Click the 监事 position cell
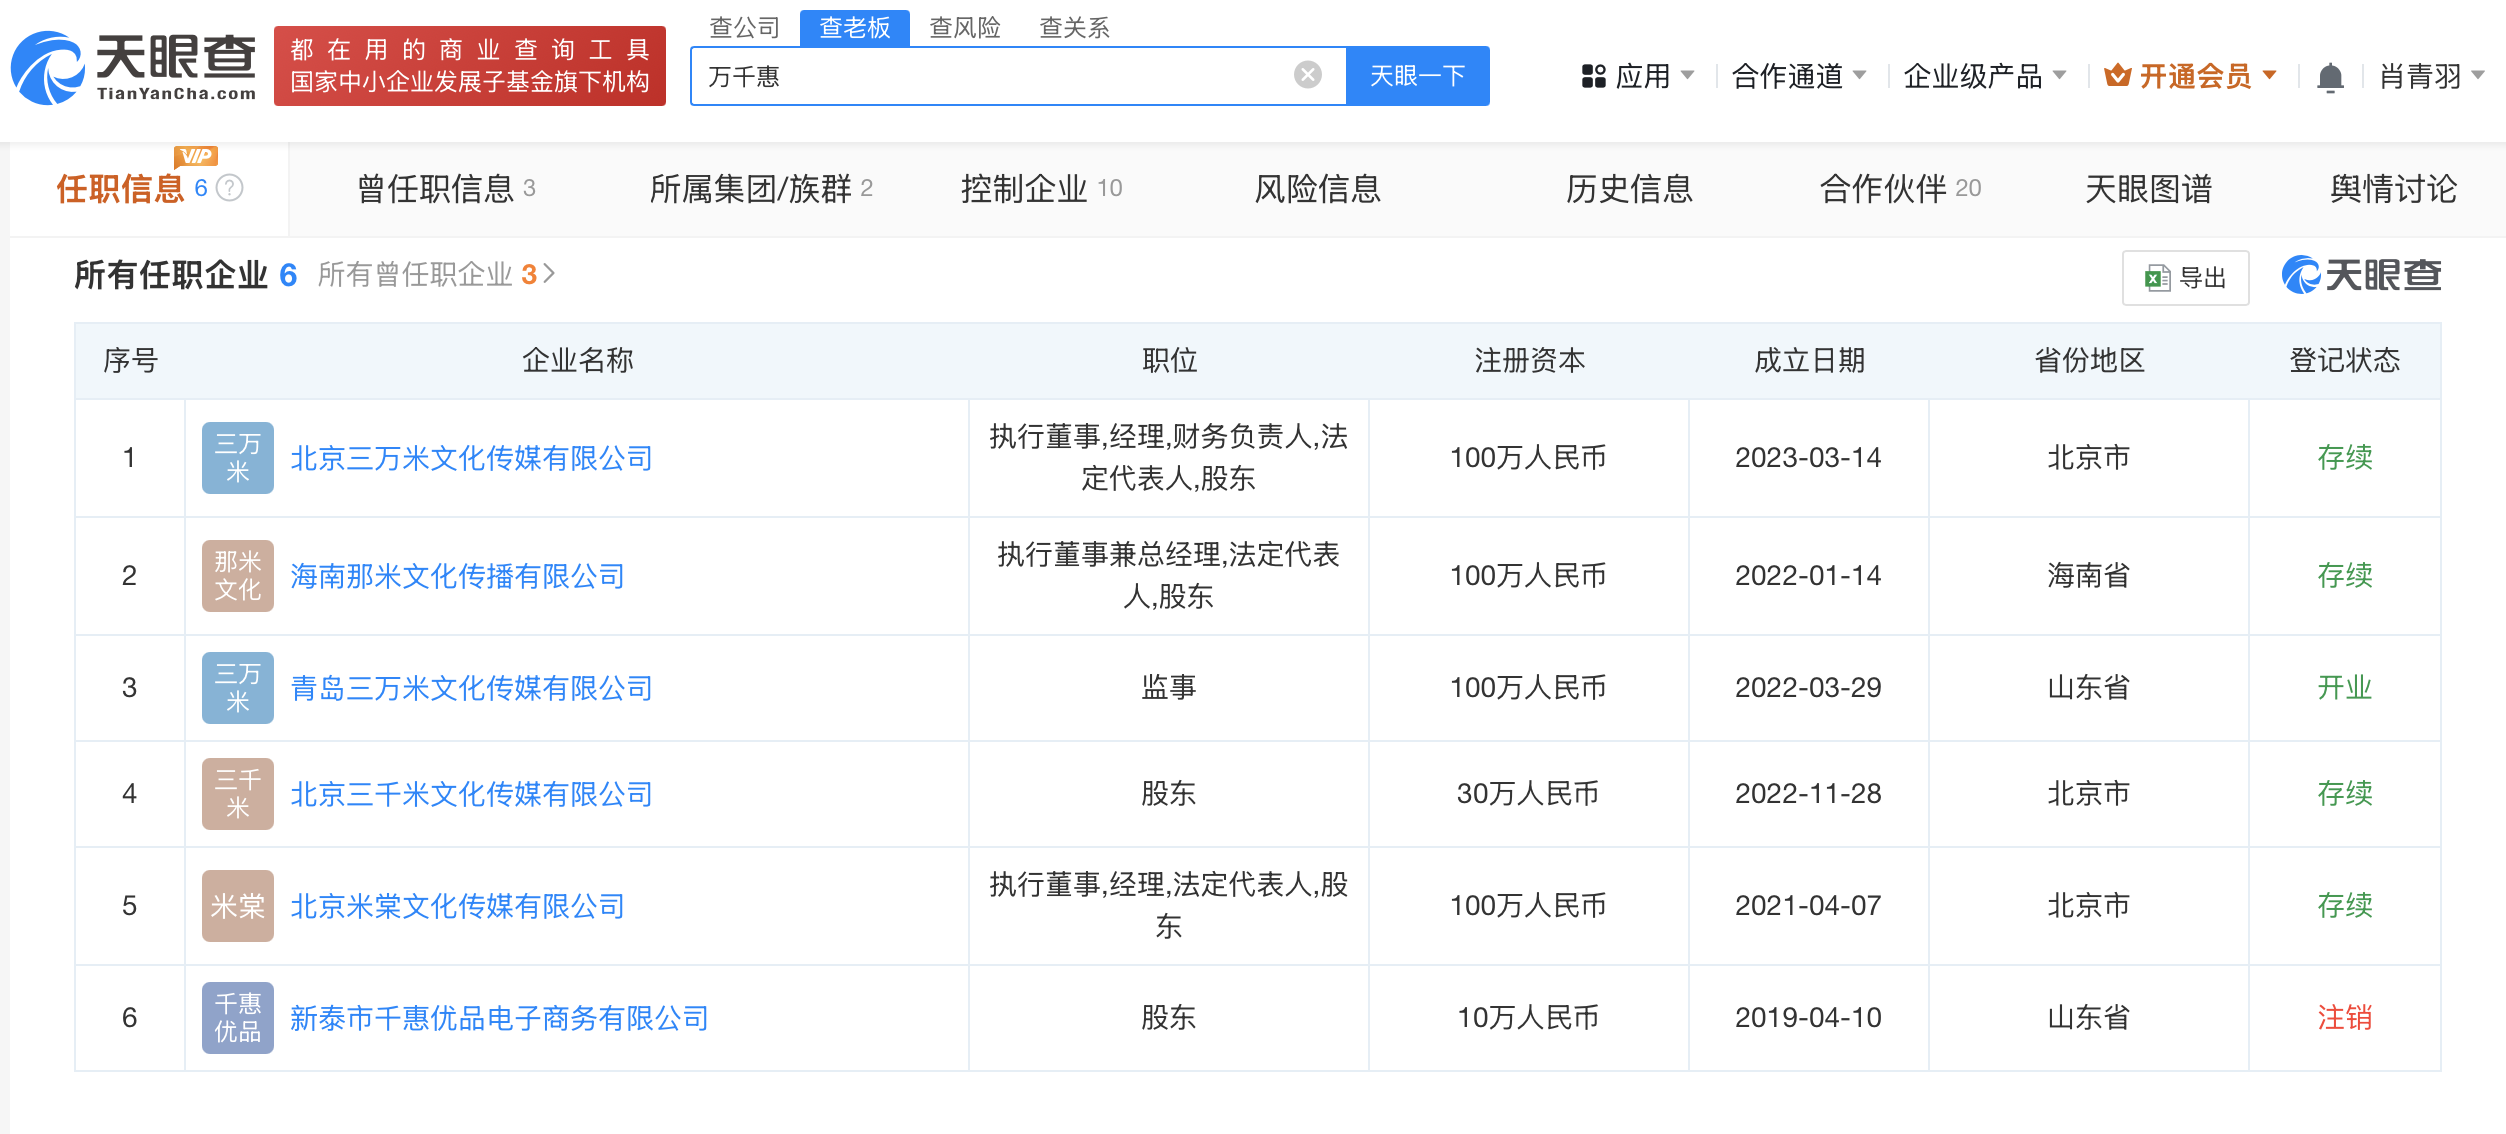Image resolution: width=2506 pixels, height=1134 pixels. 1169,688
